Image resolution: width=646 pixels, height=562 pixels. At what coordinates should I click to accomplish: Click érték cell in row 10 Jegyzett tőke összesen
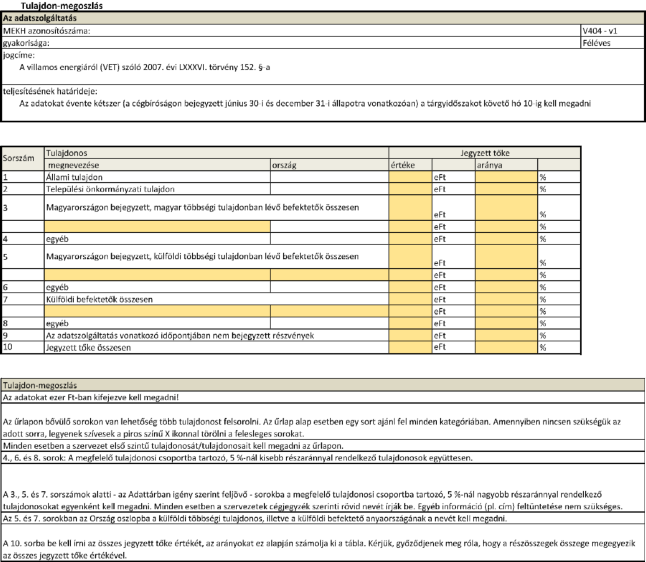(408, 348)
